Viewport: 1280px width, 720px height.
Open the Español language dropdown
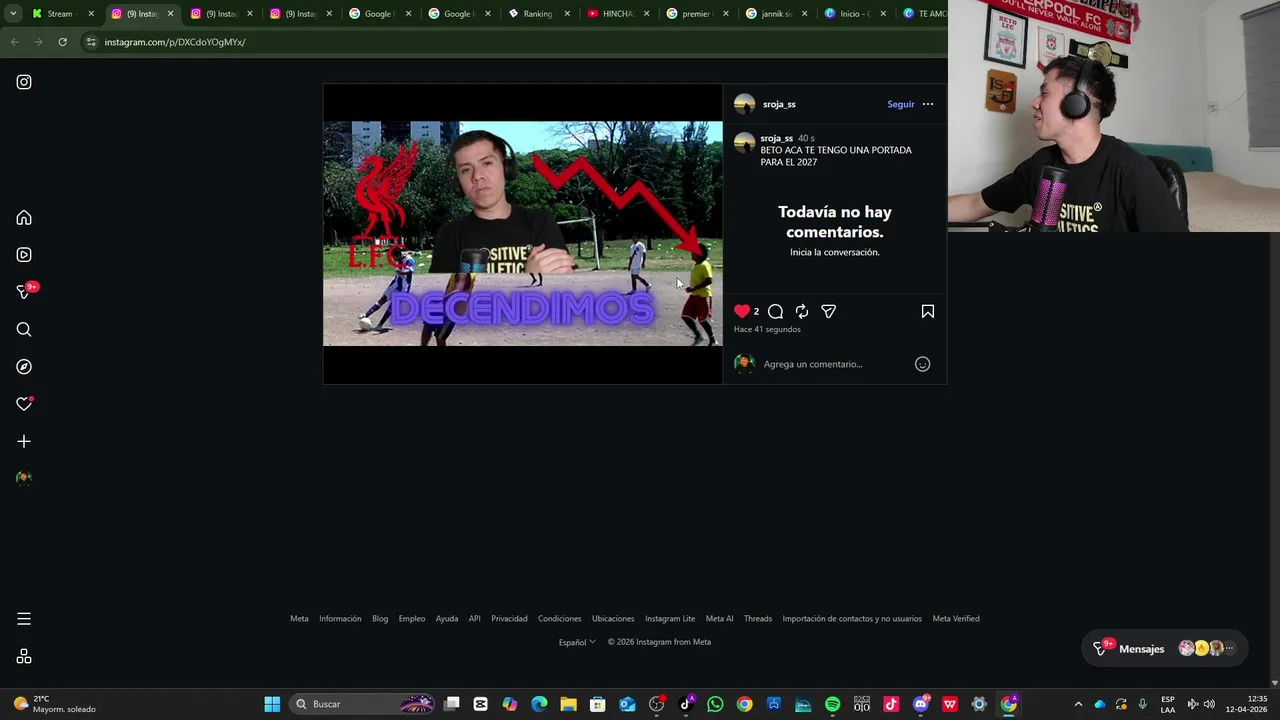click(577, 642)
